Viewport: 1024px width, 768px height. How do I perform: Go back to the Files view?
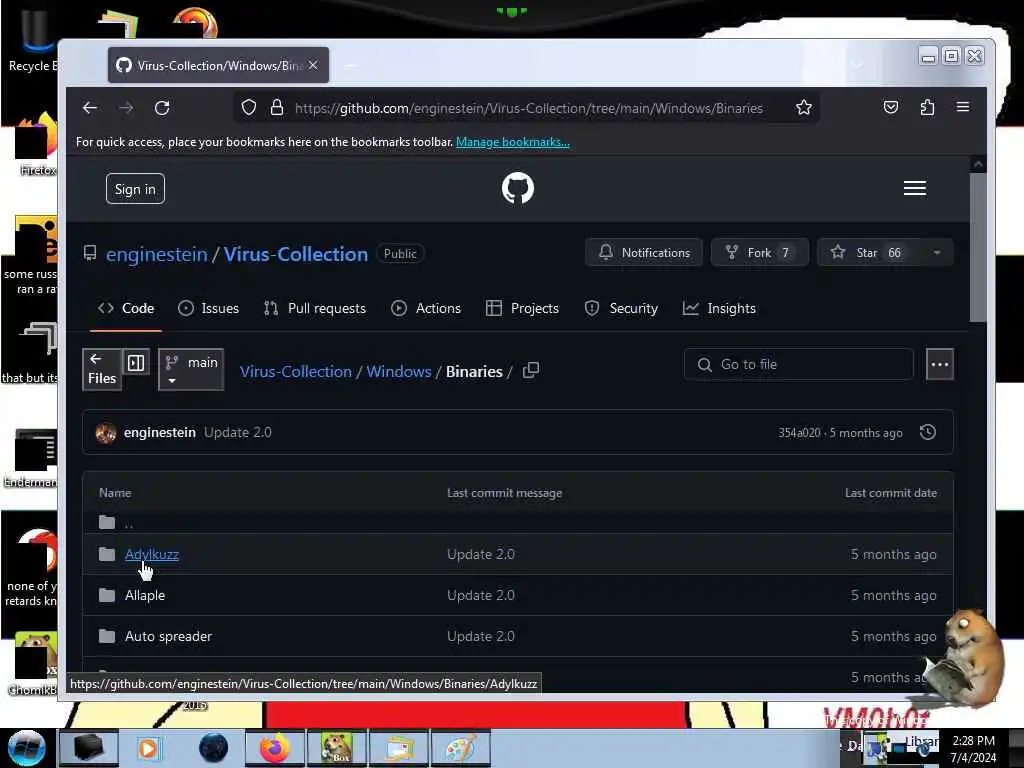pos(102,370)
